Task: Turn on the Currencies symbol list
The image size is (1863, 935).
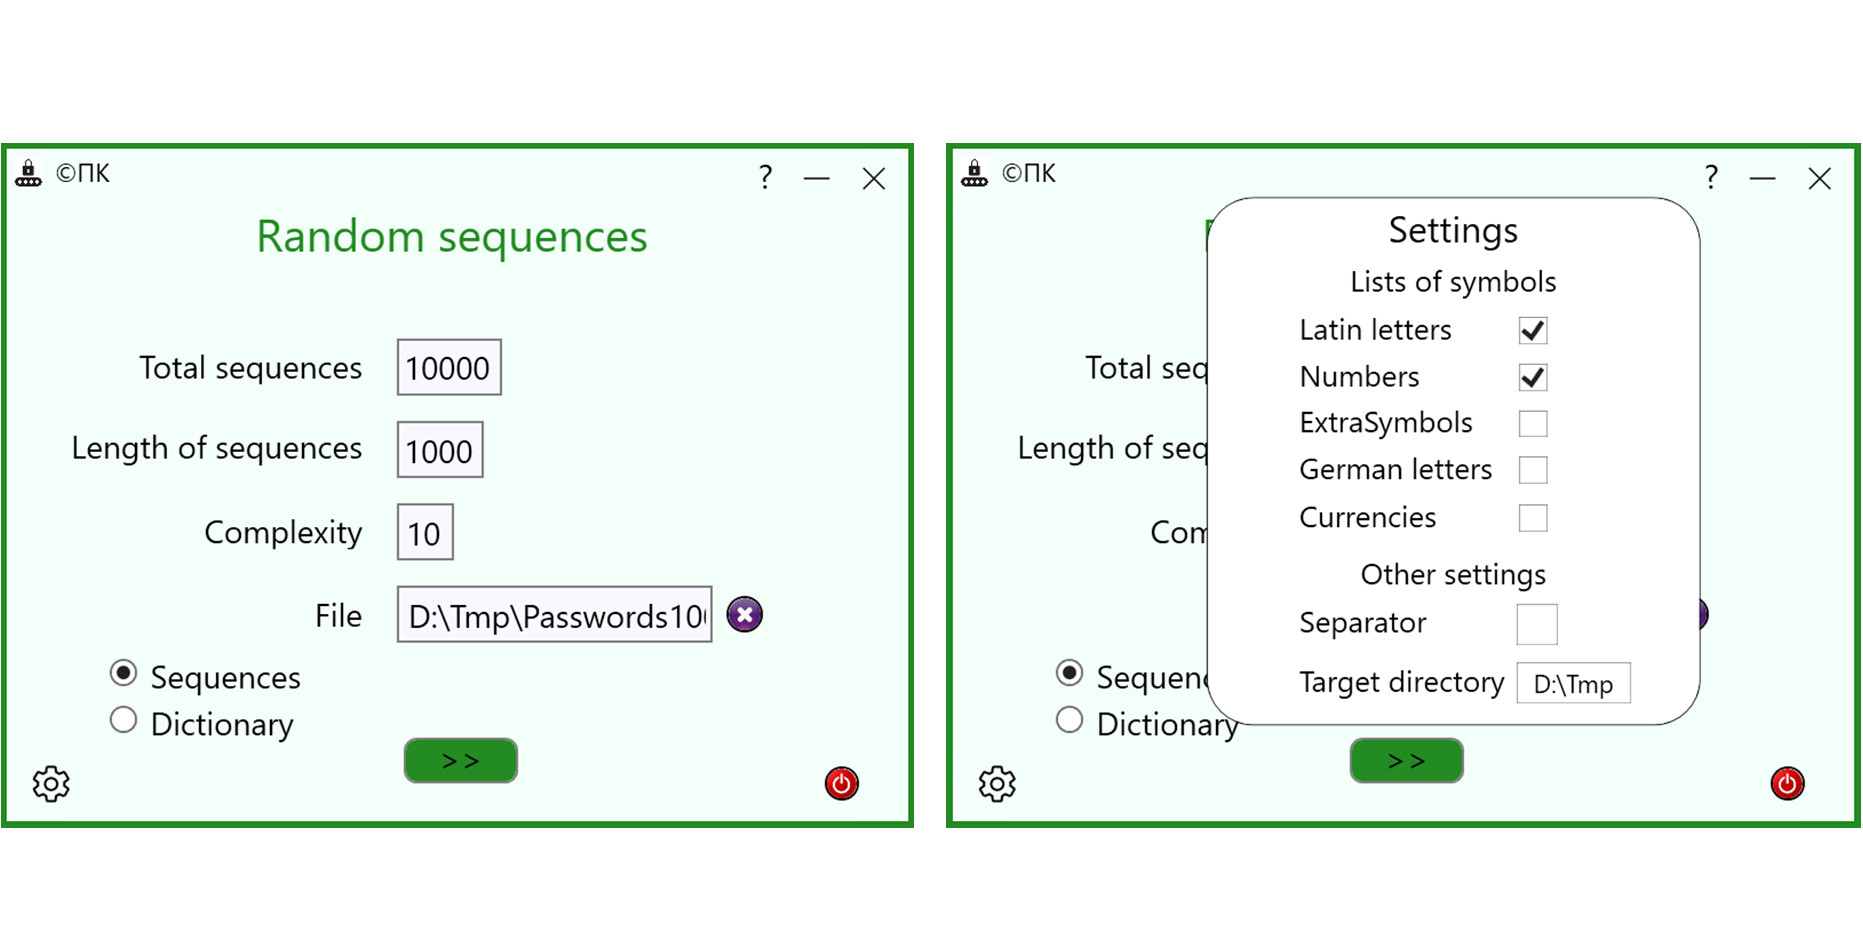Action: [x=1532, y=517]
